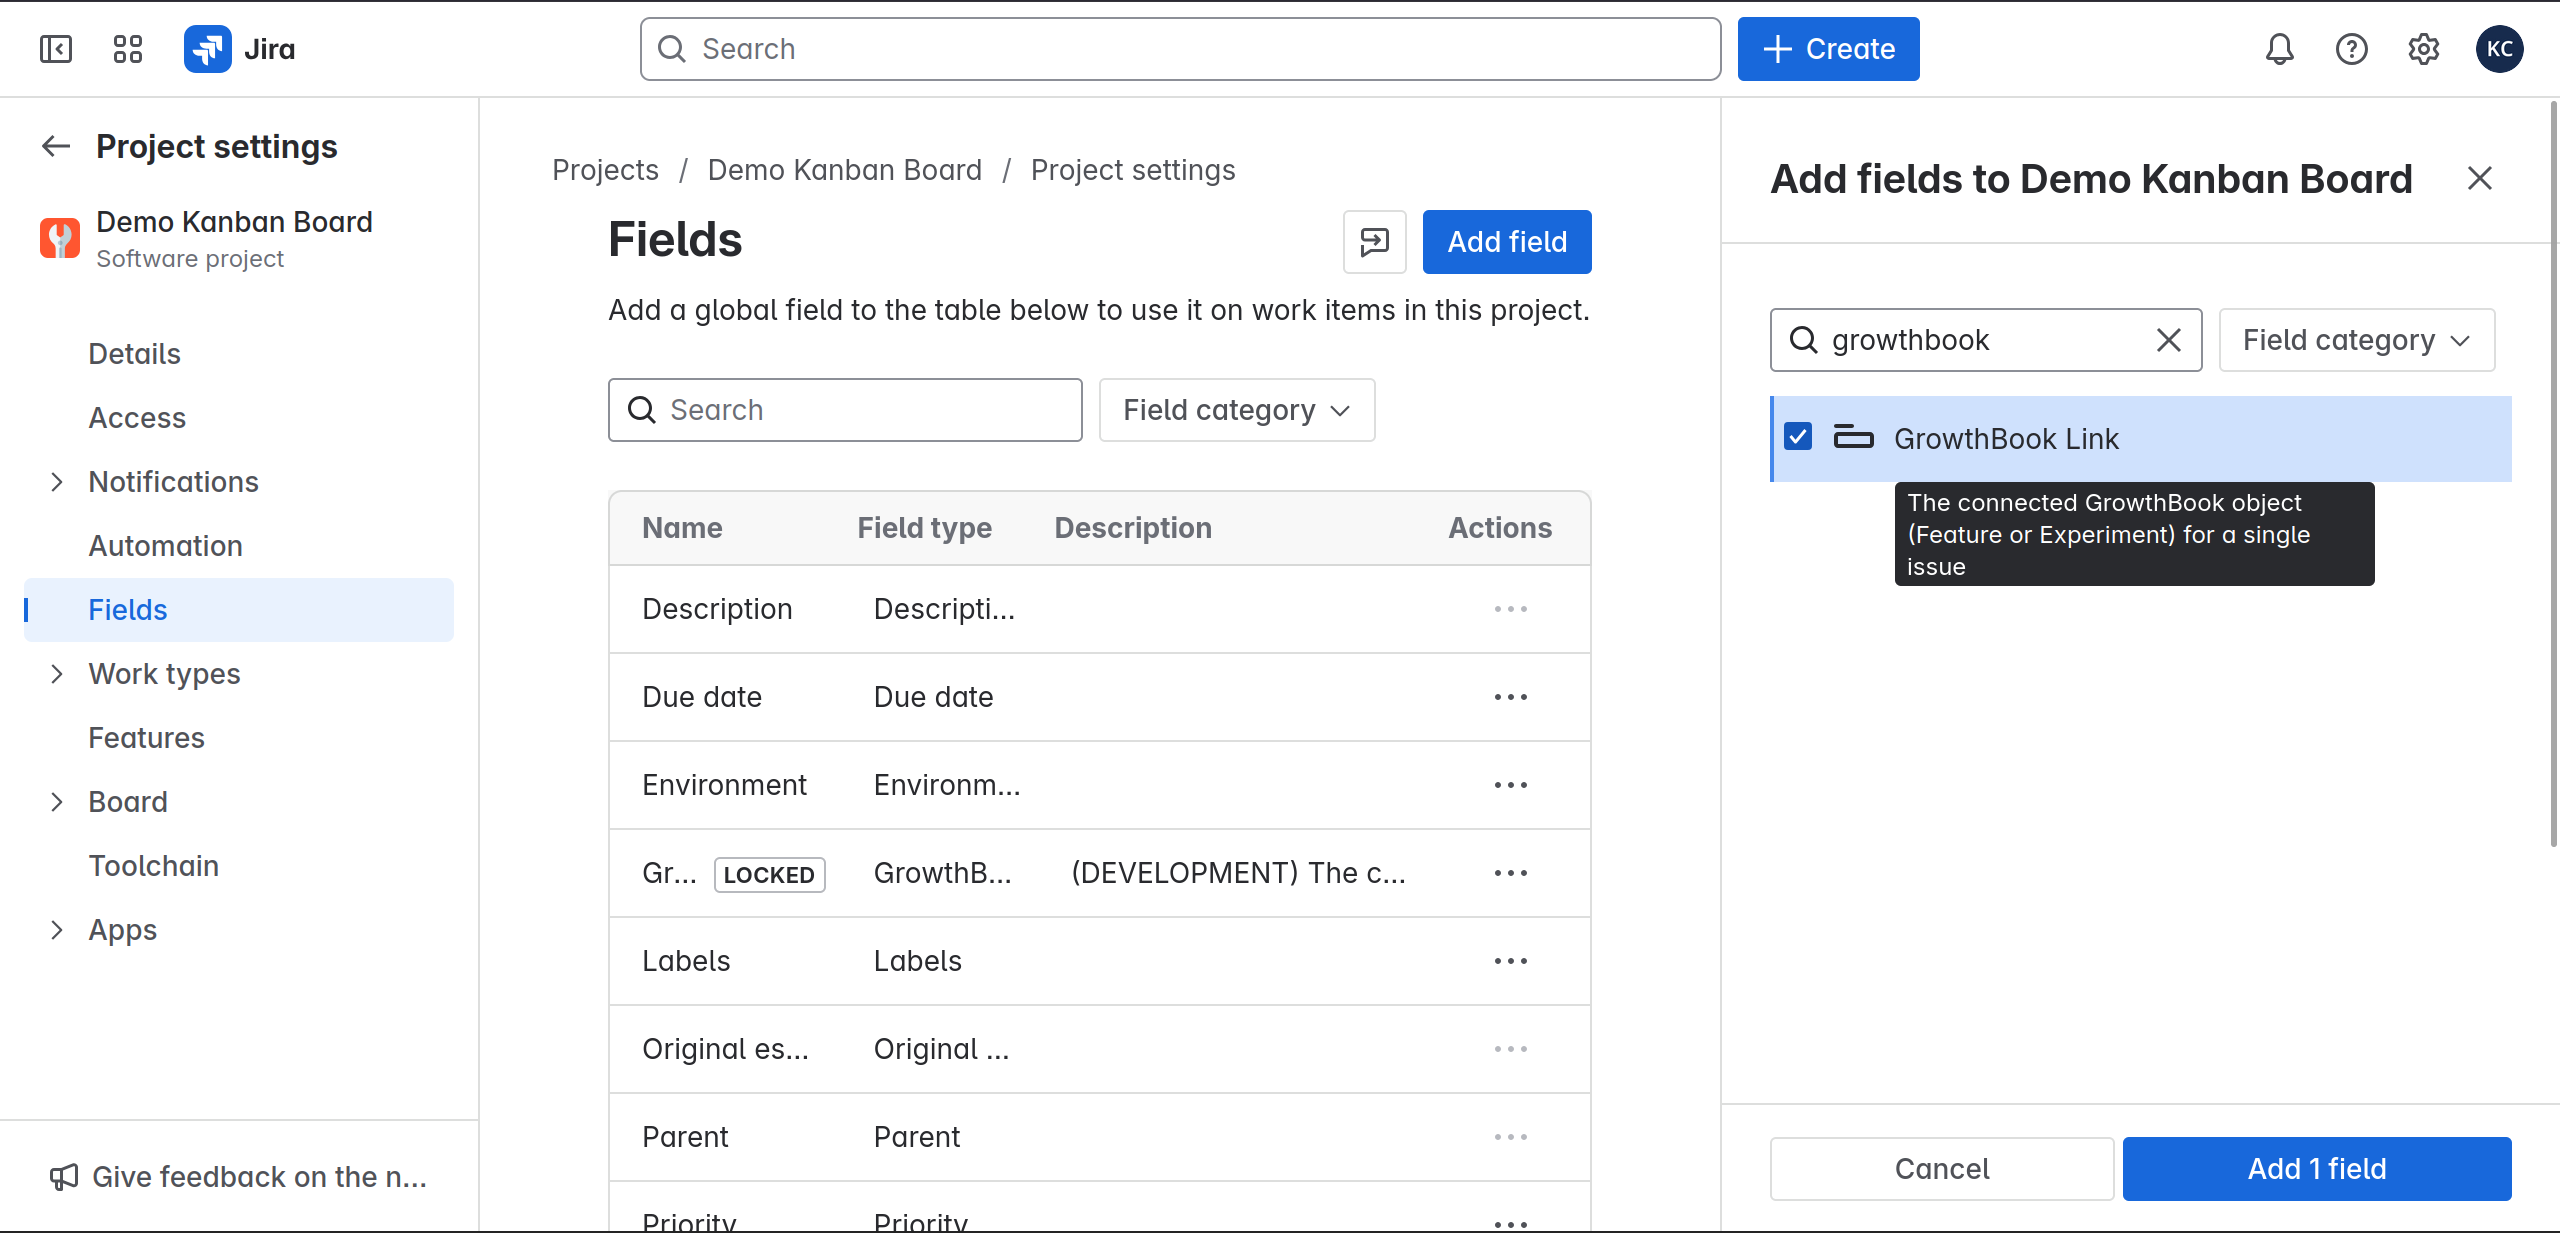
Task: Go back with the Project settings arrow
Action: pos(56,146)
